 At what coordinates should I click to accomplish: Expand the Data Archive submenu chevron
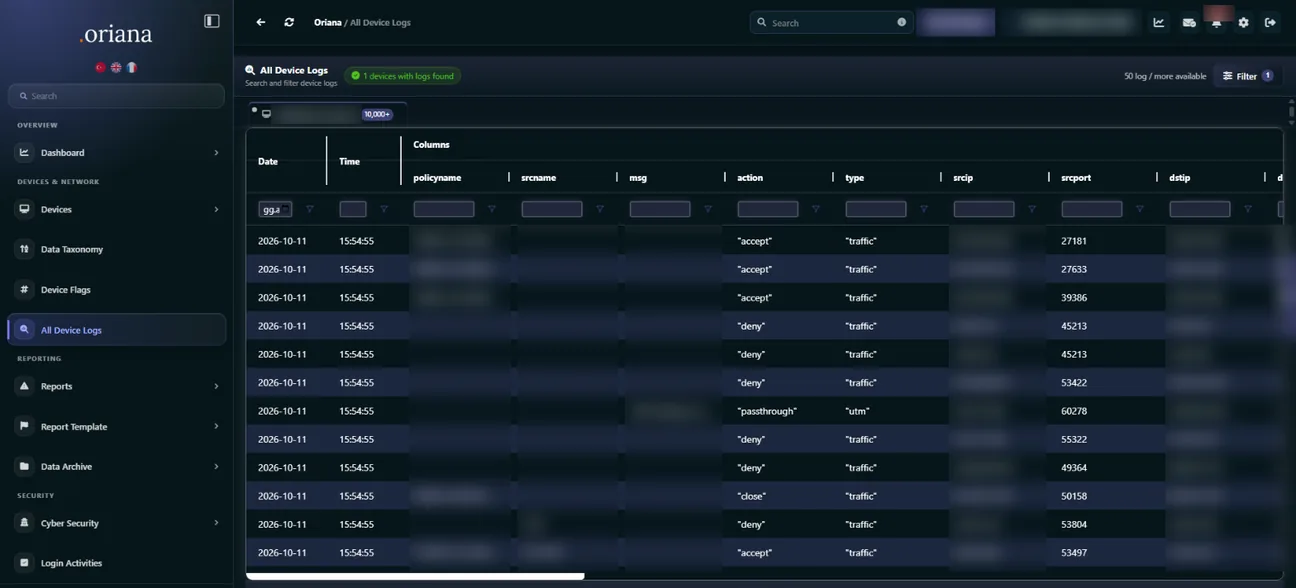216,466
